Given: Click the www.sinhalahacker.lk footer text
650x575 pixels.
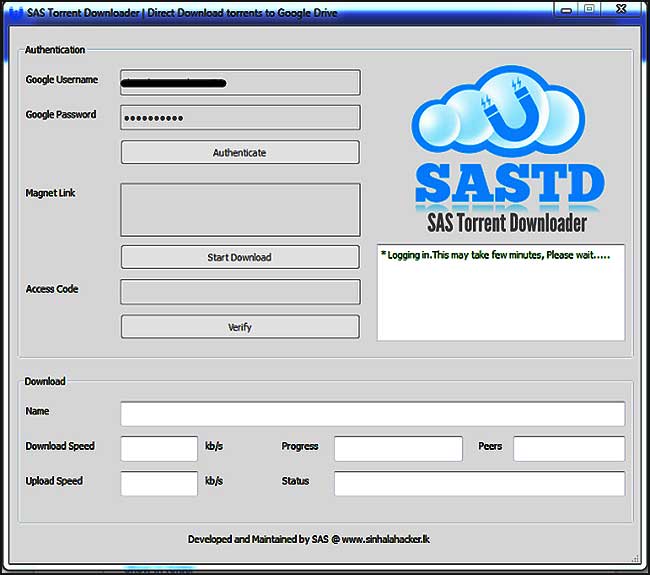Looking at the screenshot, I should 386,539.
